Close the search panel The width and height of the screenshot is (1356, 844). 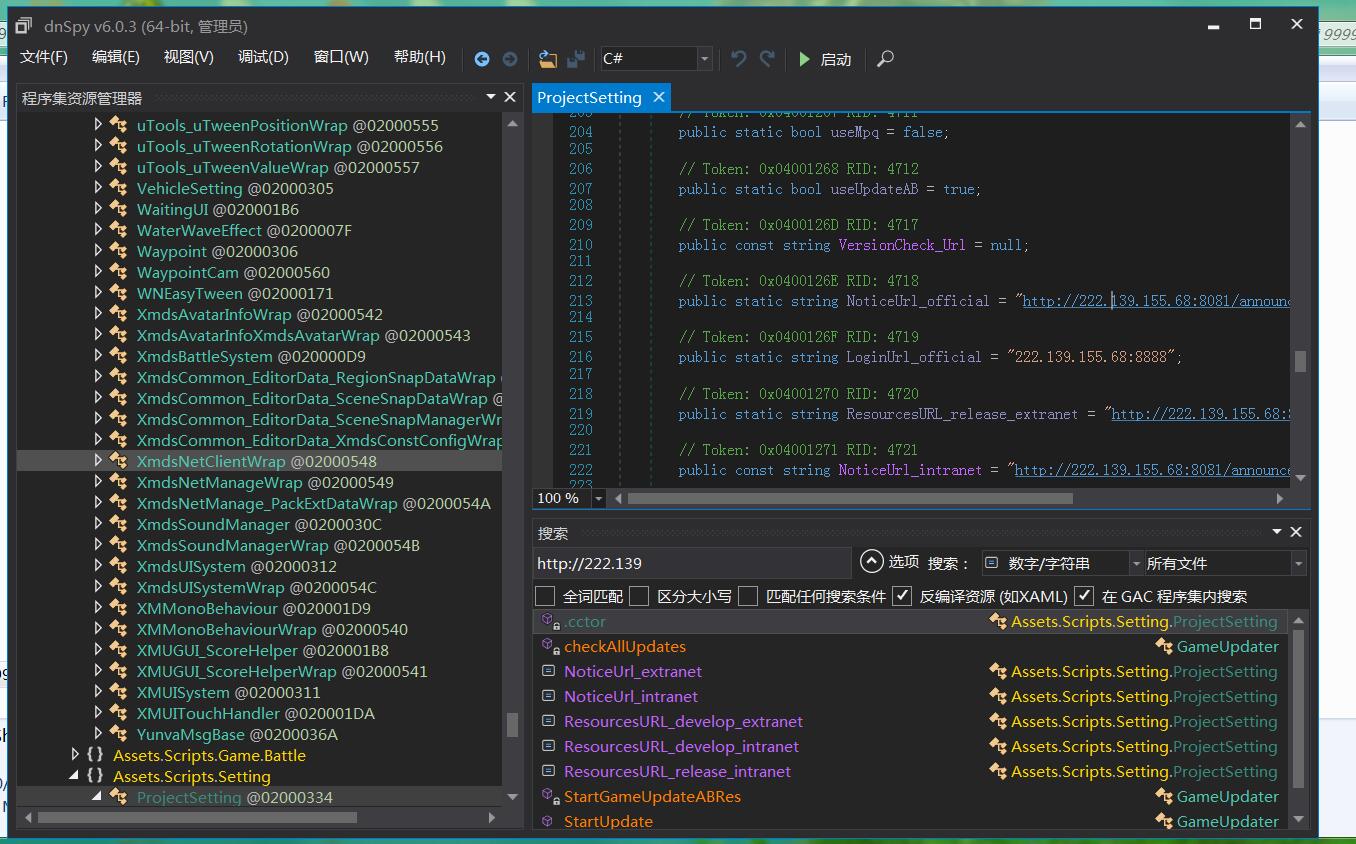(x=1296, y=532)
